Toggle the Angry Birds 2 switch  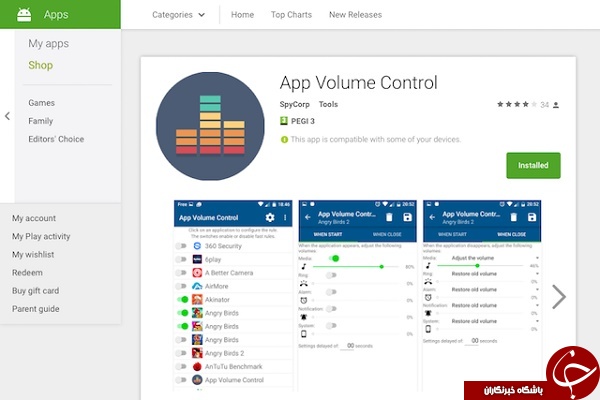(x=181, y=353)
